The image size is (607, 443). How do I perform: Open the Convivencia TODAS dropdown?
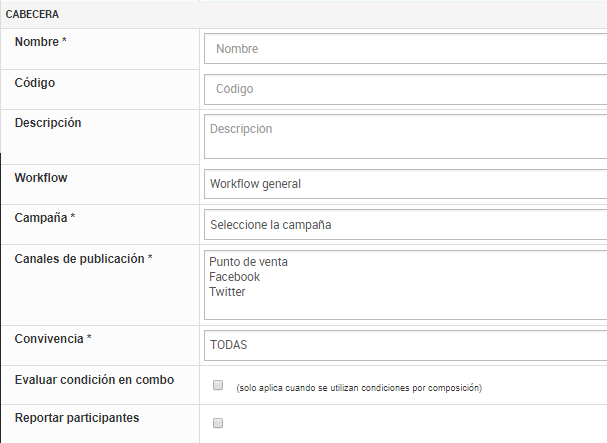tap(405, 344)
